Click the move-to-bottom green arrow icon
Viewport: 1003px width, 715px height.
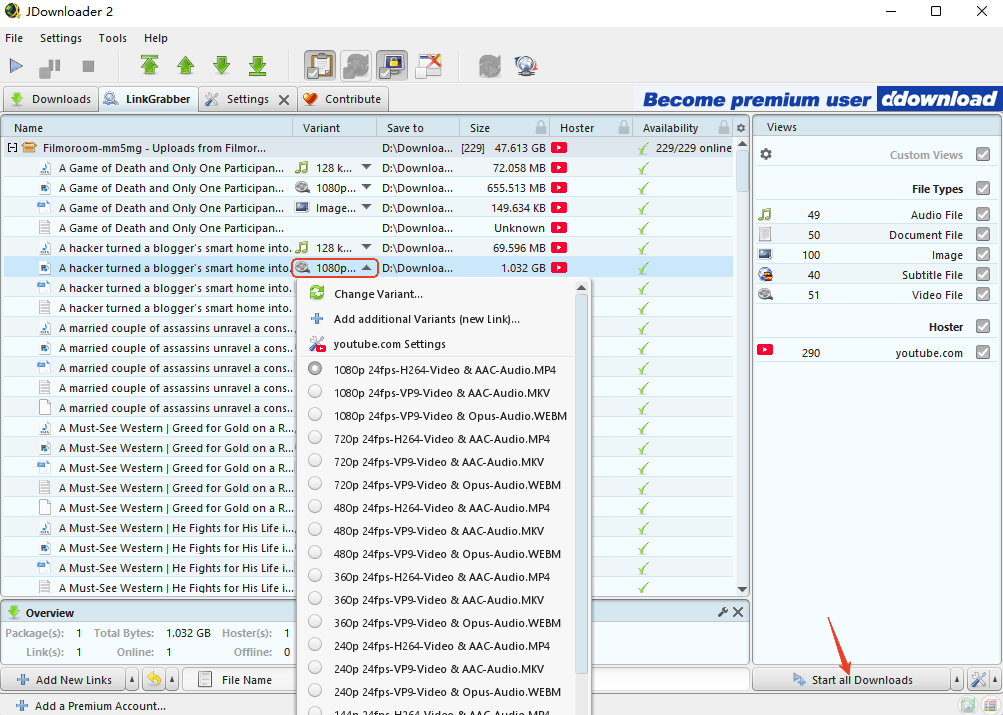coord(258,66)
